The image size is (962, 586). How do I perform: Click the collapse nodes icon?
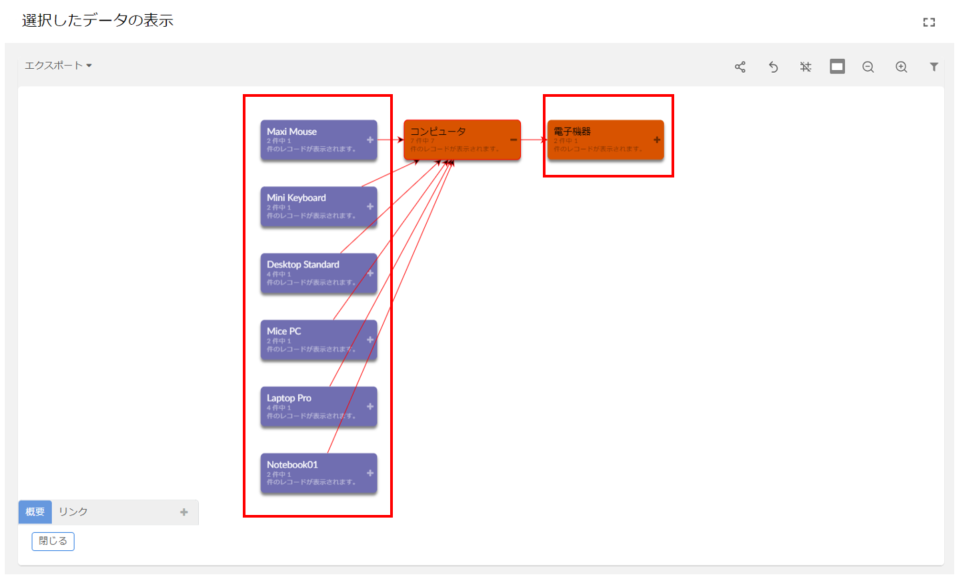pyautogui.click(x=806, y=67)
